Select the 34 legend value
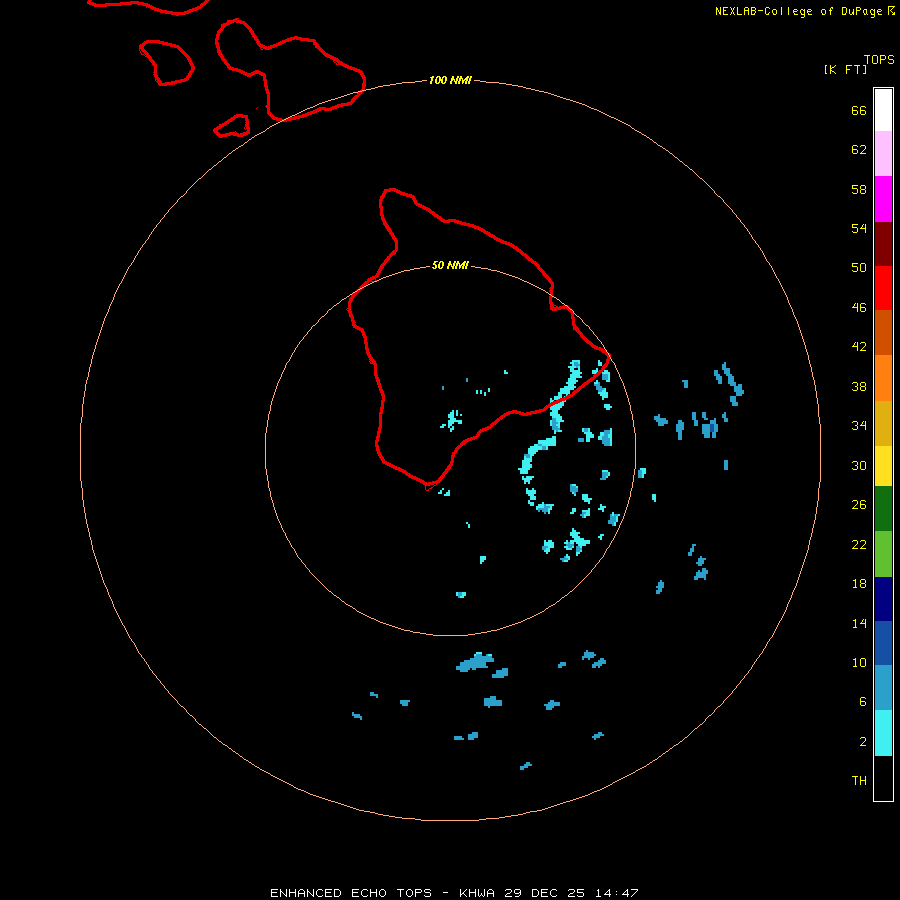 point(859,425)
